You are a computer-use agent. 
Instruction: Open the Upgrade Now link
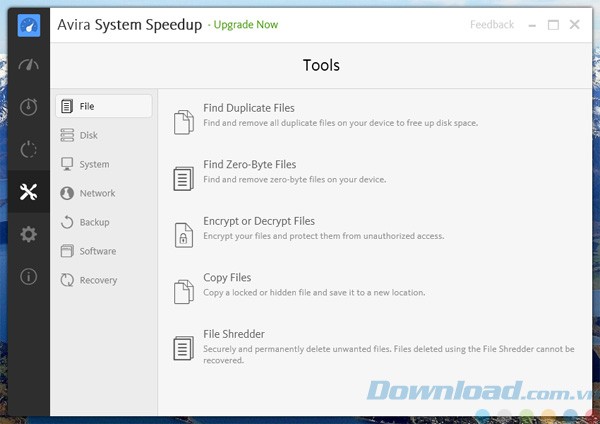coord(246,25)
